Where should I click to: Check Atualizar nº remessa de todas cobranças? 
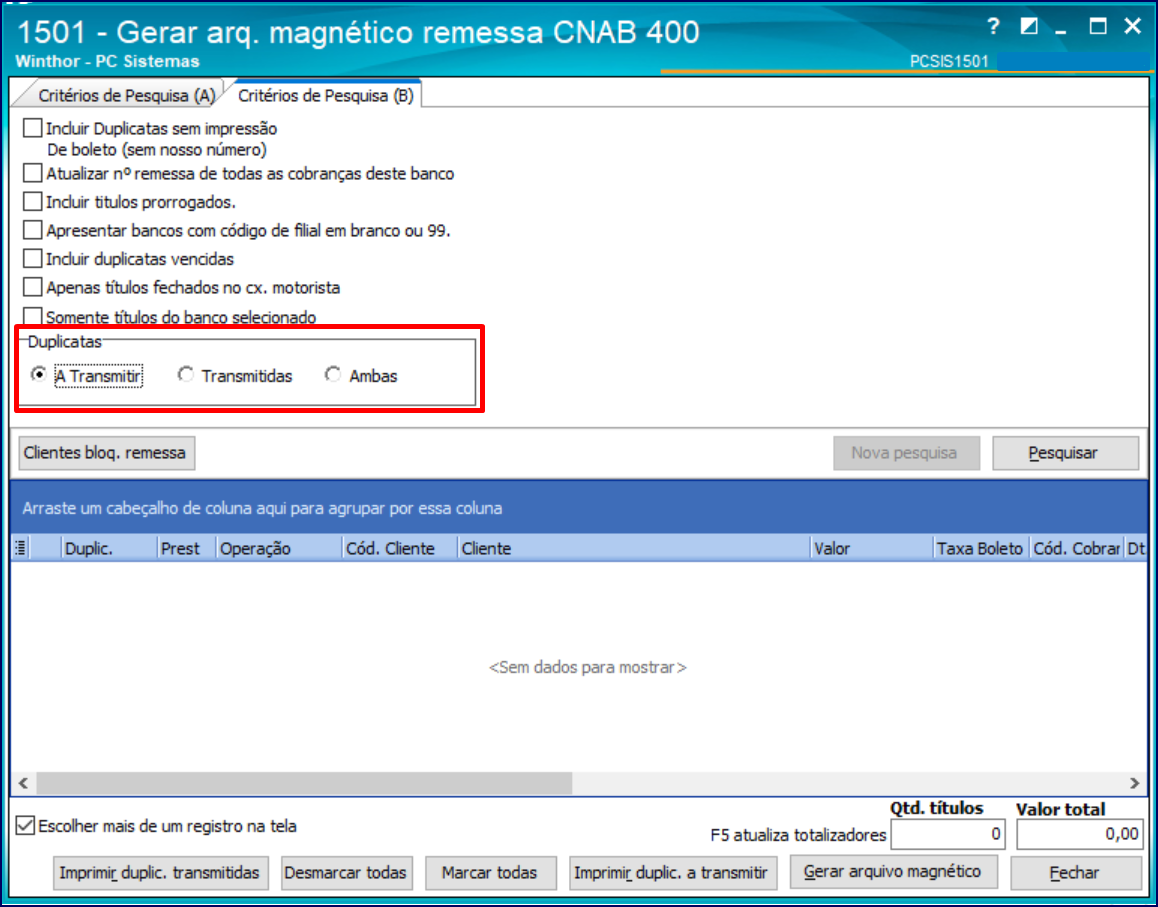point(32,173)
